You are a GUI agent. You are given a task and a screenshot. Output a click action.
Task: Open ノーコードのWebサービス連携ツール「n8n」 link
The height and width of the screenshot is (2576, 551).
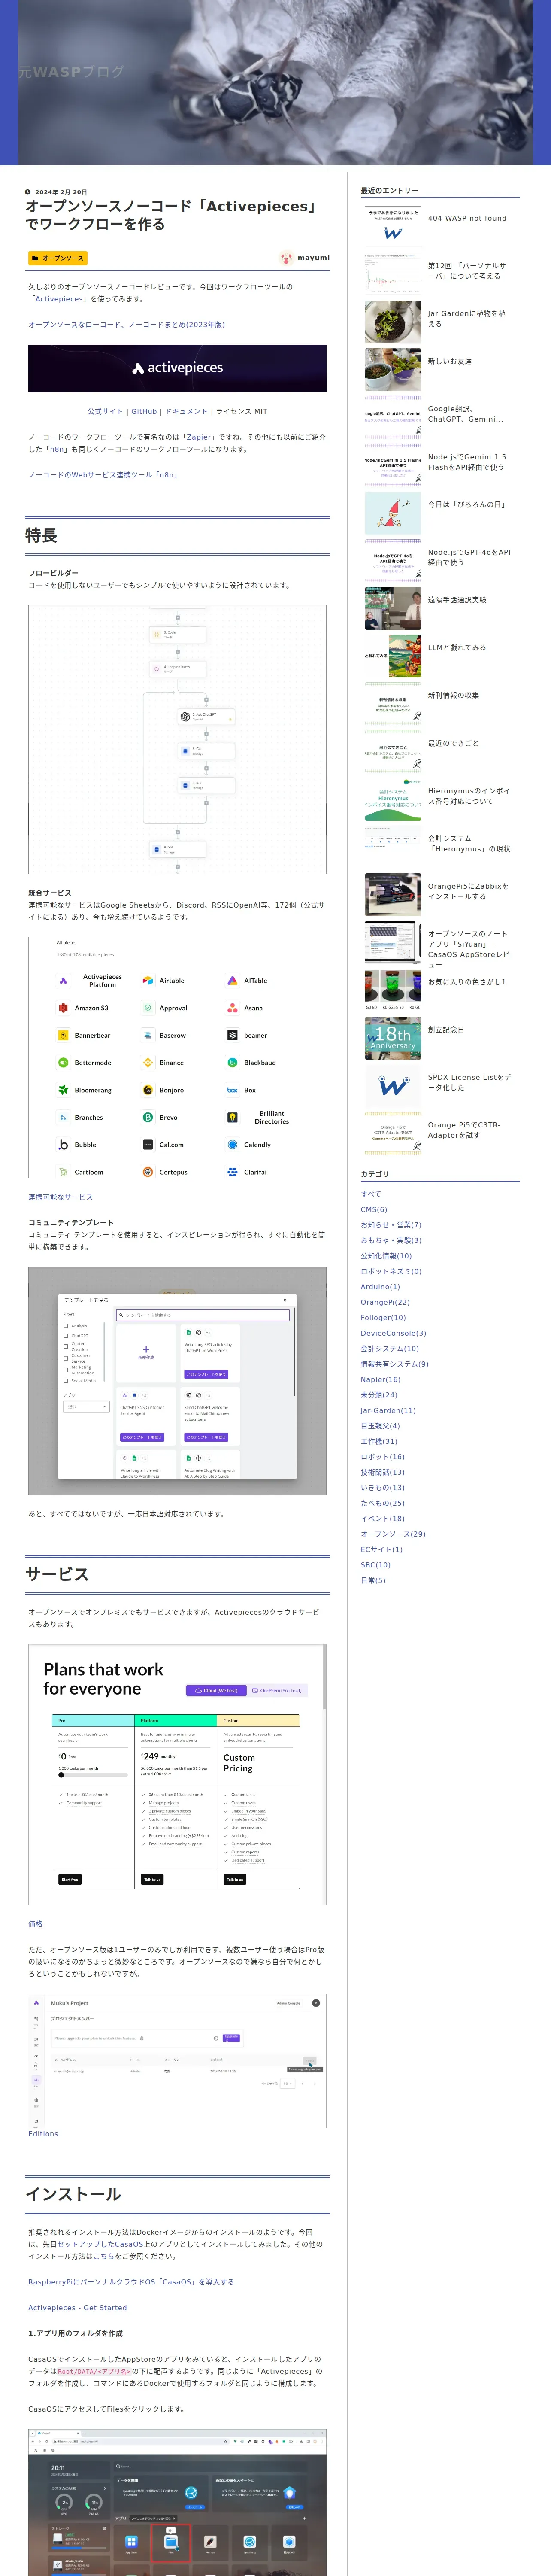click(103, 475)
